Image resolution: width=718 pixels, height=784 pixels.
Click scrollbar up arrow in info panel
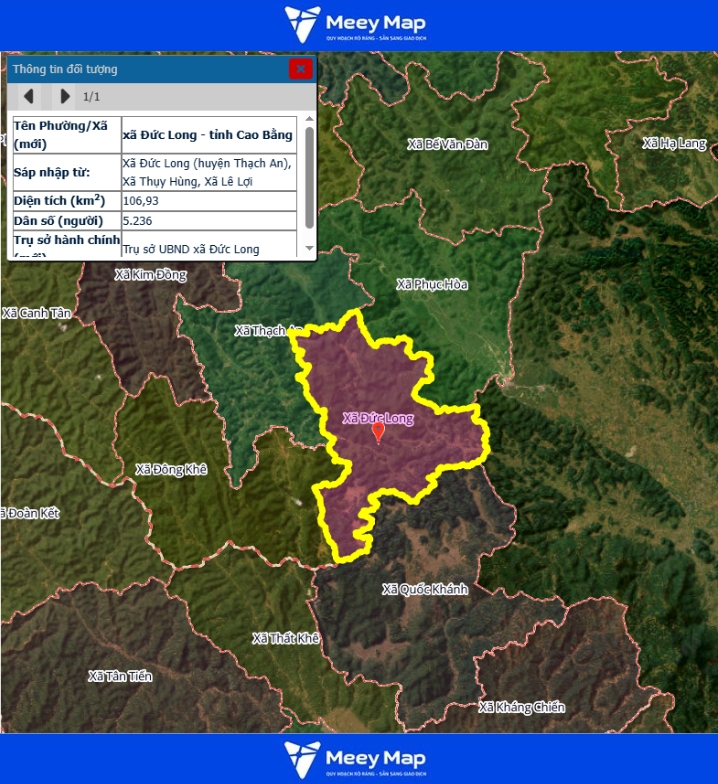(x=309, y=120)
